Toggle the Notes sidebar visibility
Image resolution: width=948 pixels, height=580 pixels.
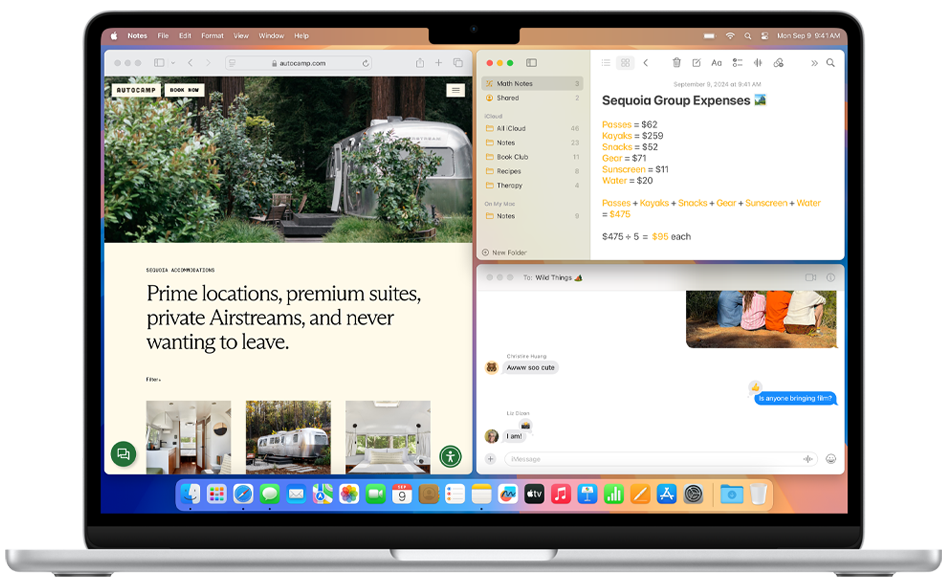pyautogui.click(x=531, y=63)
